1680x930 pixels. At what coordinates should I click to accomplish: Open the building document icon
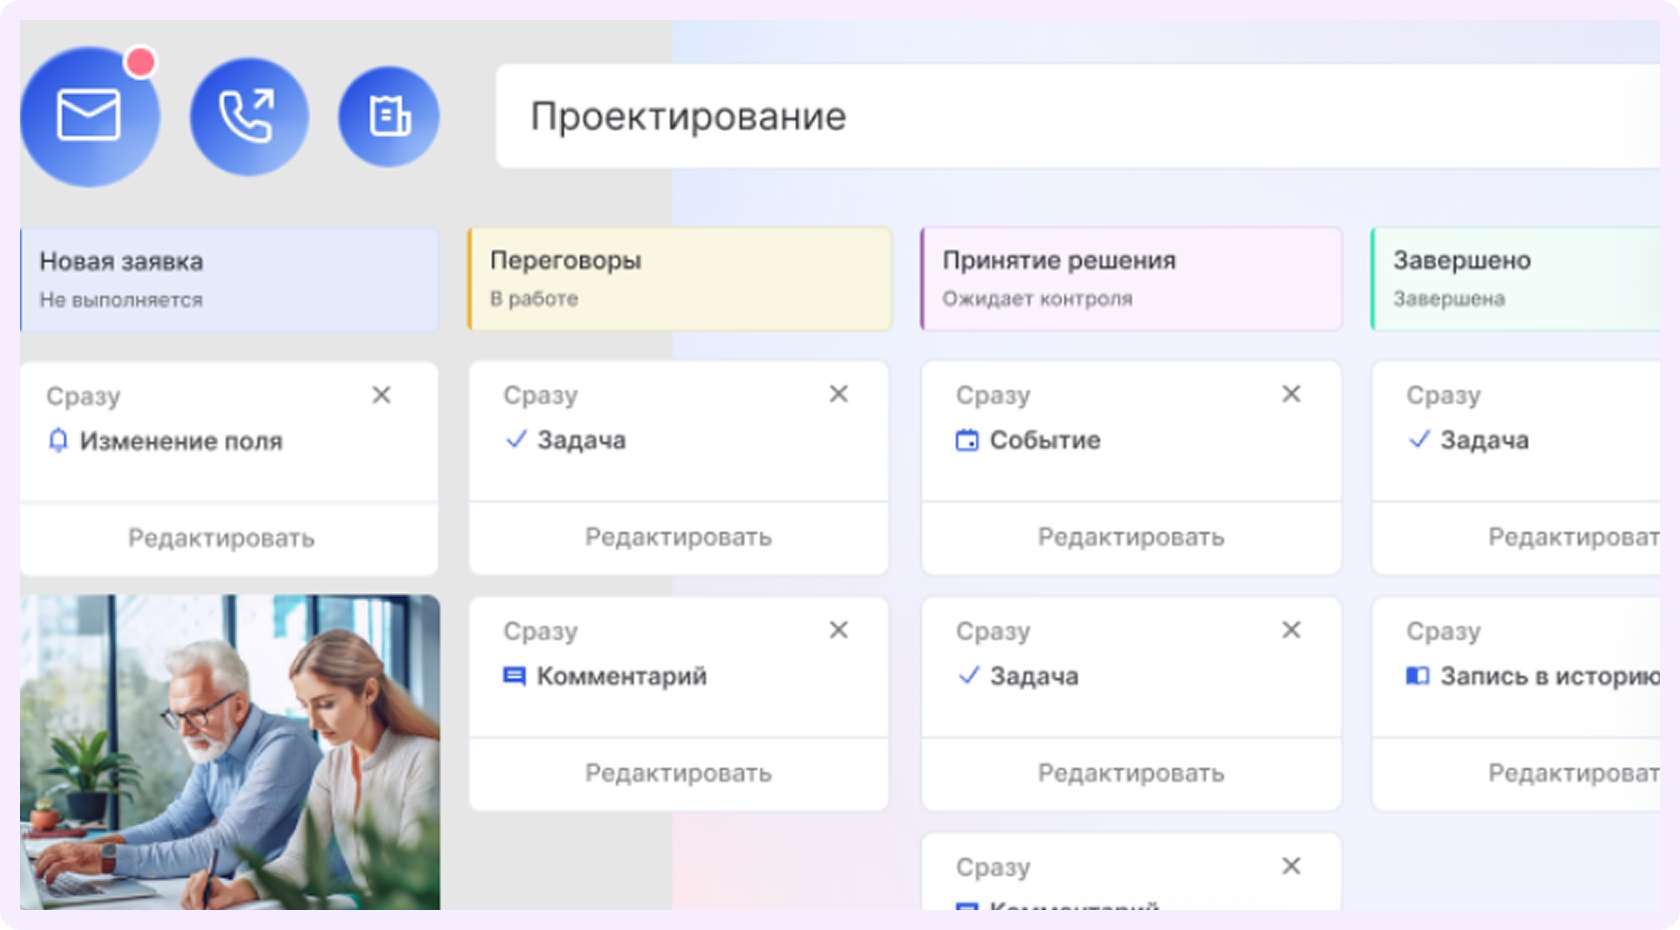click(389, 116)
